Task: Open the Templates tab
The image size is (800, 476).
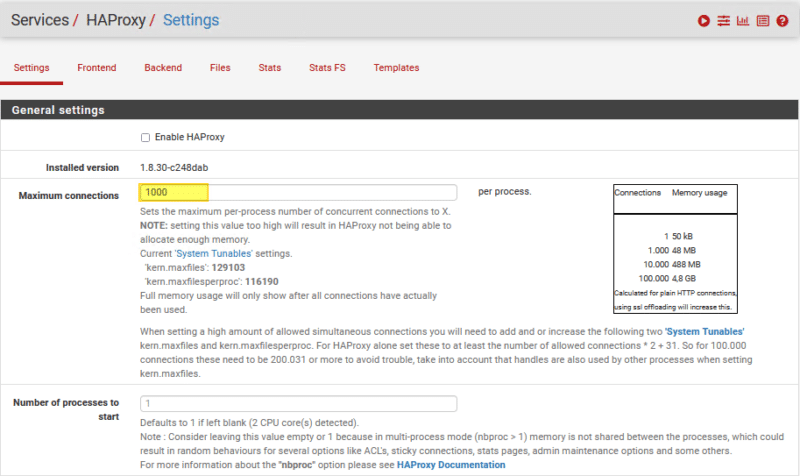Action: point(396,68)
